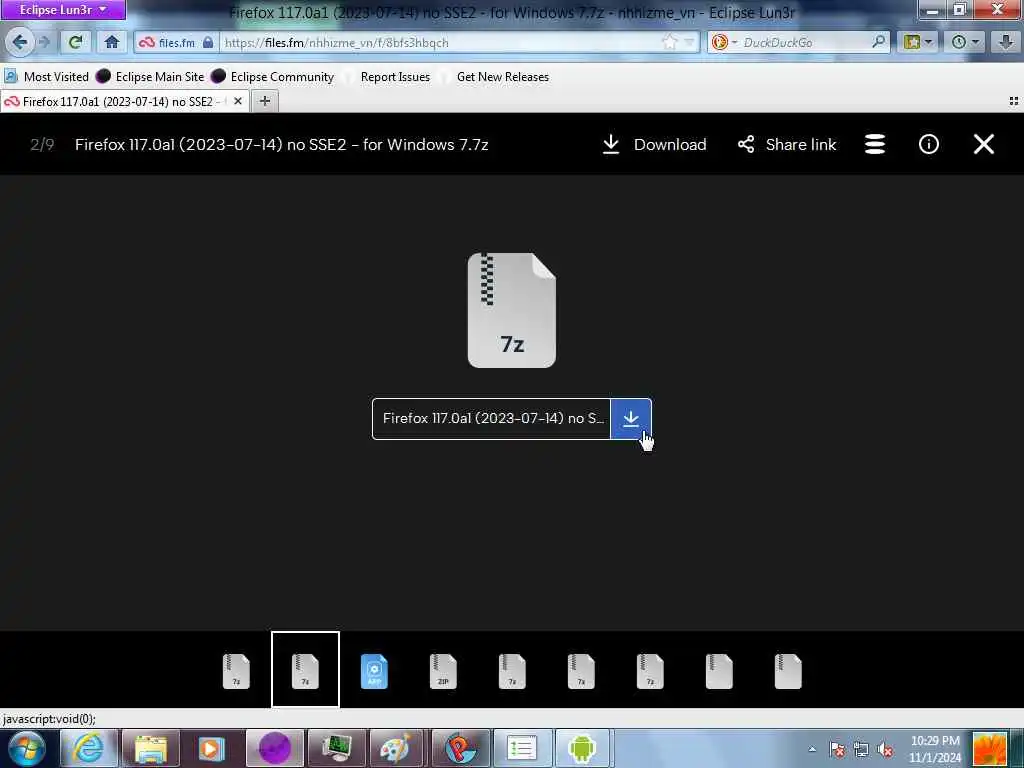Open a new tab with plus button
This screenshot has height=768, width=1024.
pyautogui.click(x=264, y=101)
